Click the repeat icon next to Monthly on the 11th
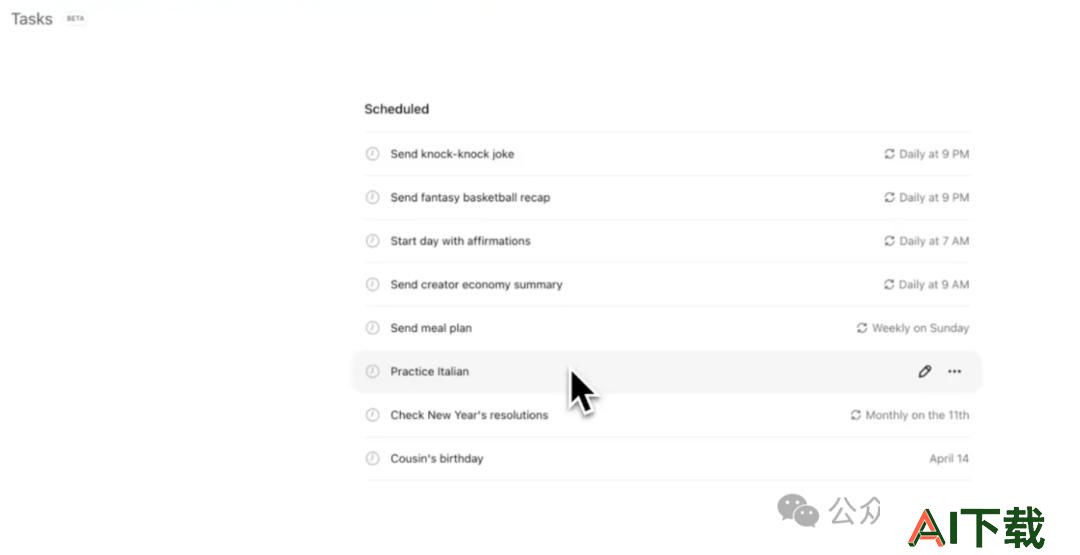Viewport: 1080px width, 555px height. point(855,415)
